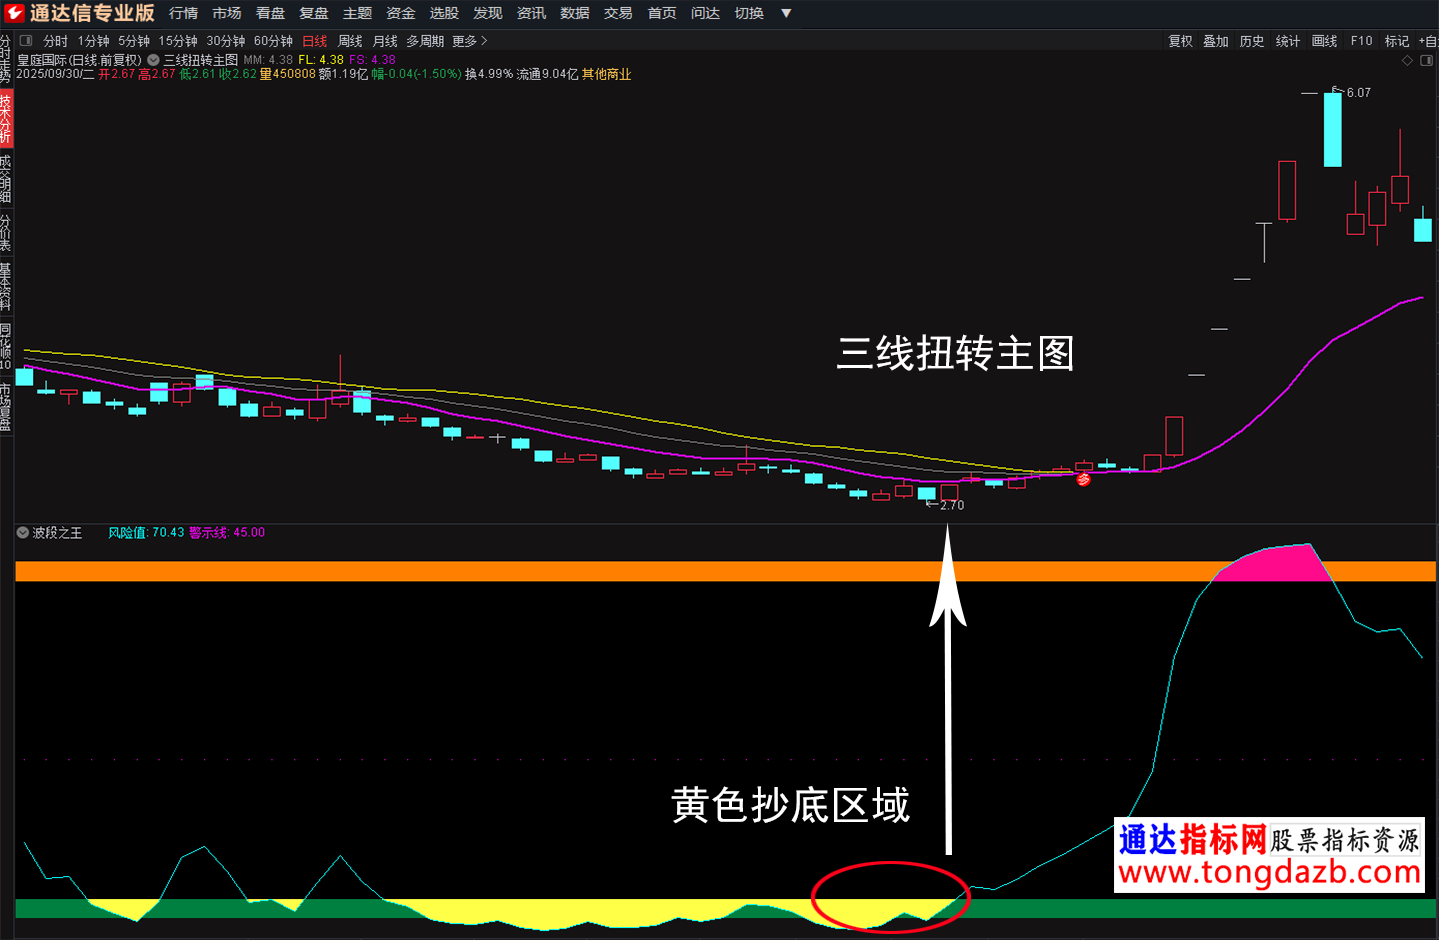
Task: Open the 选股 menu
Action: pyautogui.click(x=444, y=13)
